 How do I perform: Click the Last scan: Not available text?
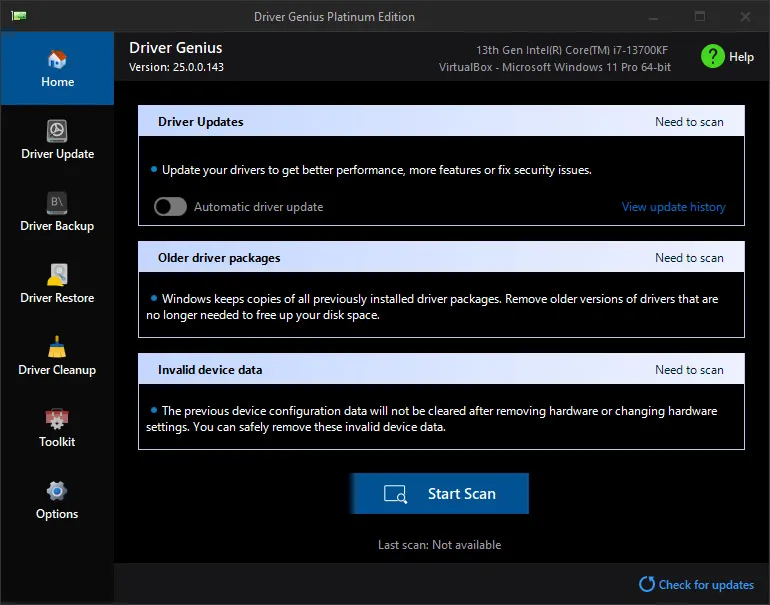(440, 545)
